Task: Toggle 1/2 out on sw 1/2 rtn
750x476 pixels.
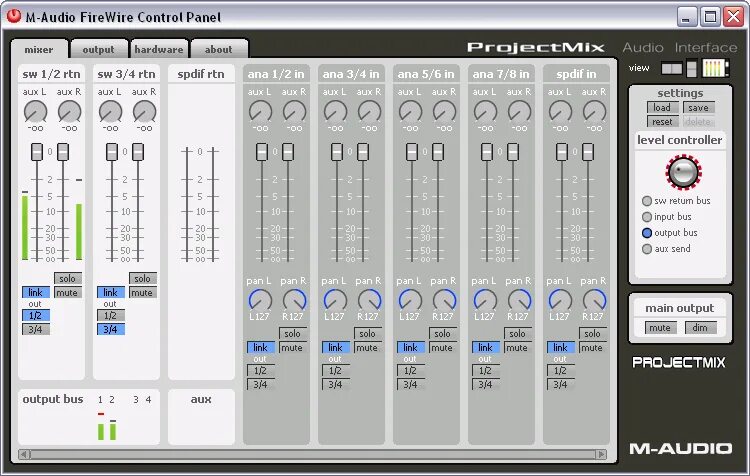Action: (36, 315)
